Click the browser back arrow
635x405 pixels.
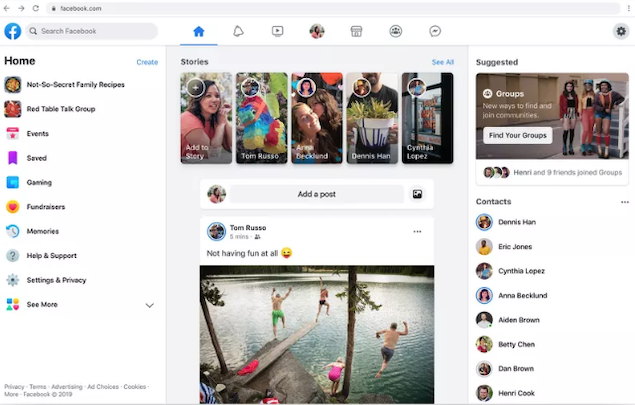6,8
